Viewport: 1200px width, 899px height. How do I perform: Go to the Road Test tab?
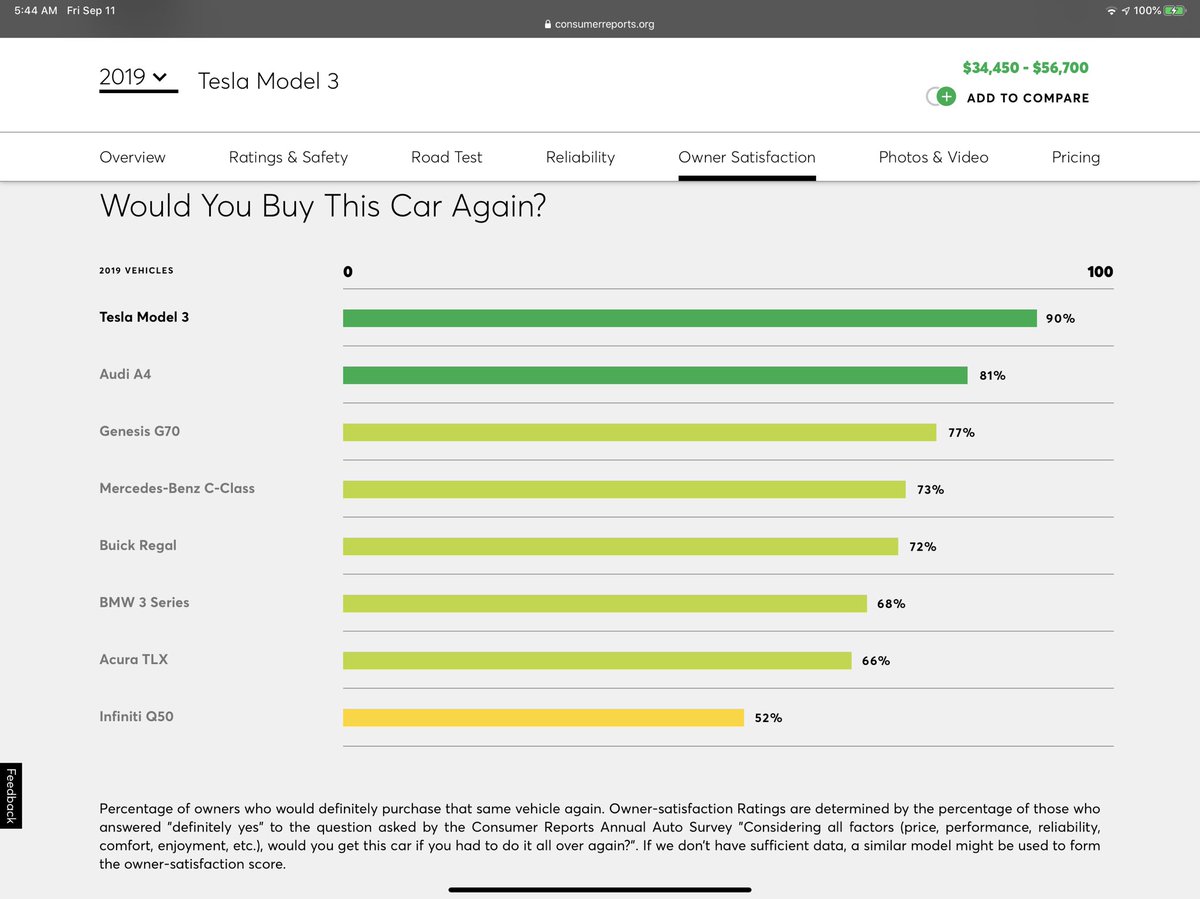447,157
